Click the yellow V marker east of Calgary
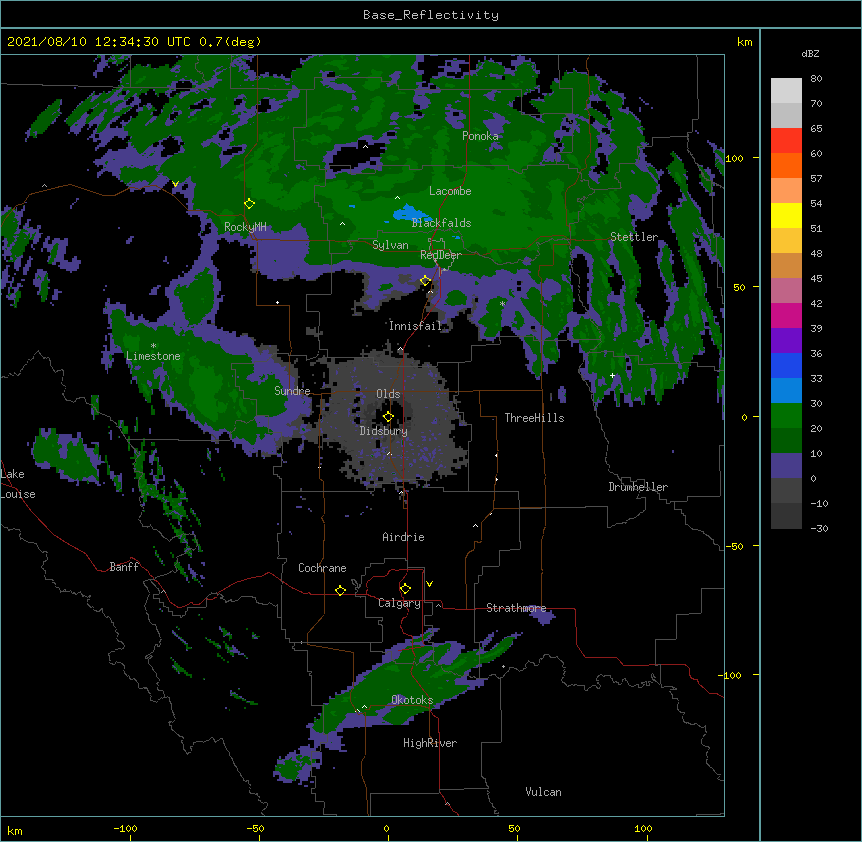862x842 pixels. [x=429, y=584]
